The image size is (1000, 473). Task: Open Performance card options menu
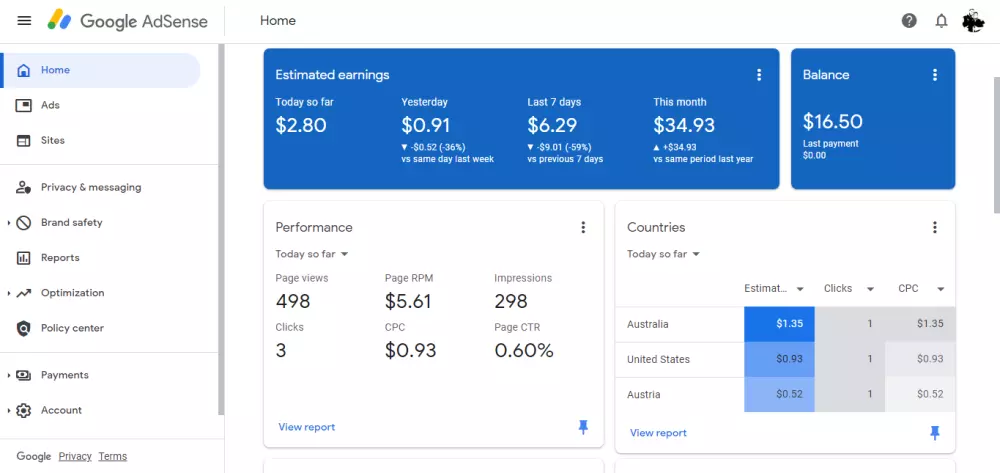pos(584,227)
